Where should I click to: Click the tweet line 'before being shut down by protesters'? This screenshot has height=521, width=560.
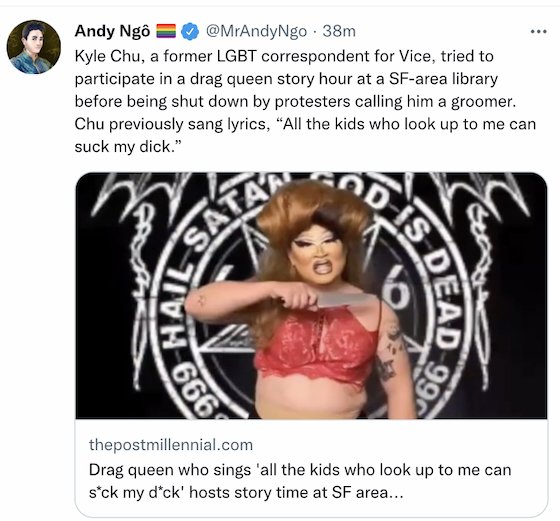[295, 102]
